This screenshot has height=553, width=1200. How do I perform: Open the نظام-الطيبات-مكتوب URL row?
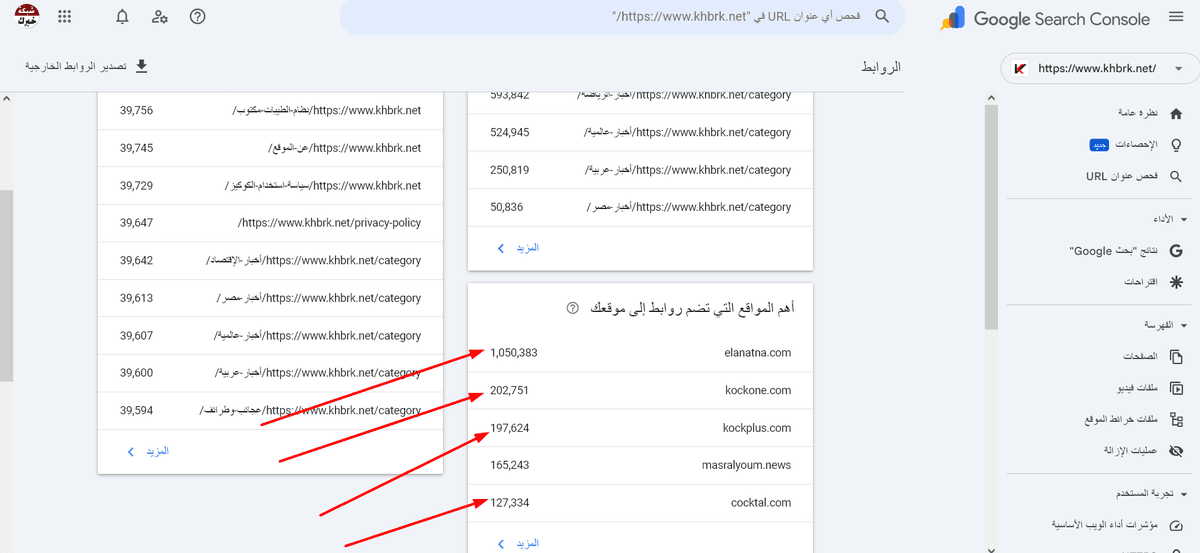(270, 110)
